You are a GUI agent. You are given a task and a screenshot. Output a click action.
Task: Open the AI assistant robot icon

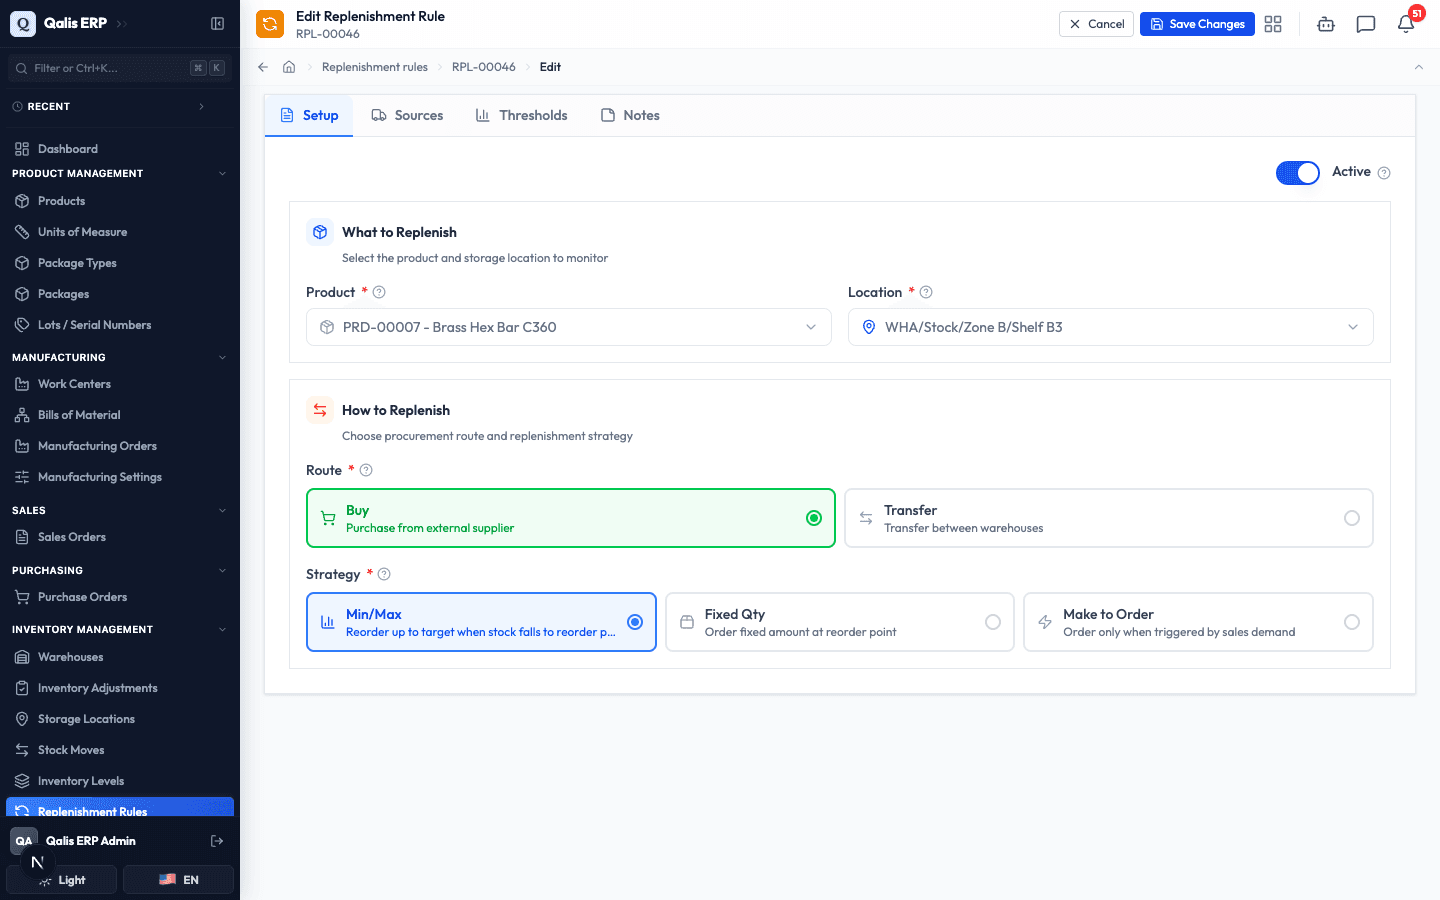(1326, 24)
